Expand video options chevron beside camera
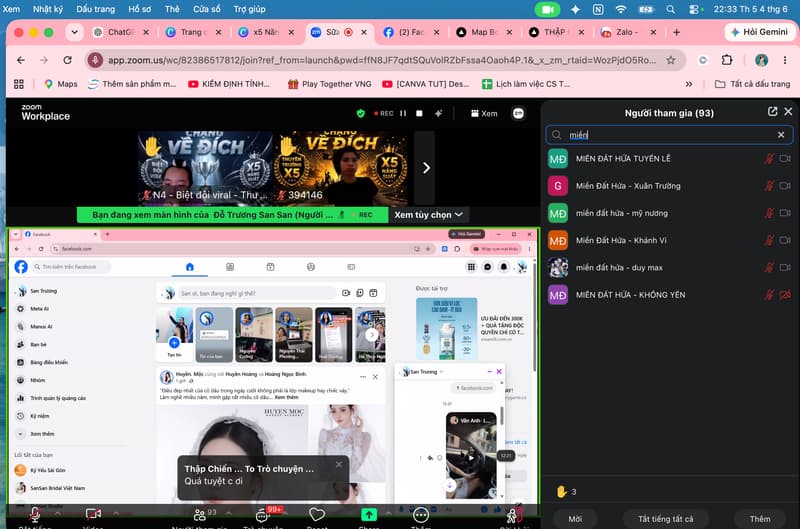Image resolution: width=800 pixels, height=529 pixels. 116,513
